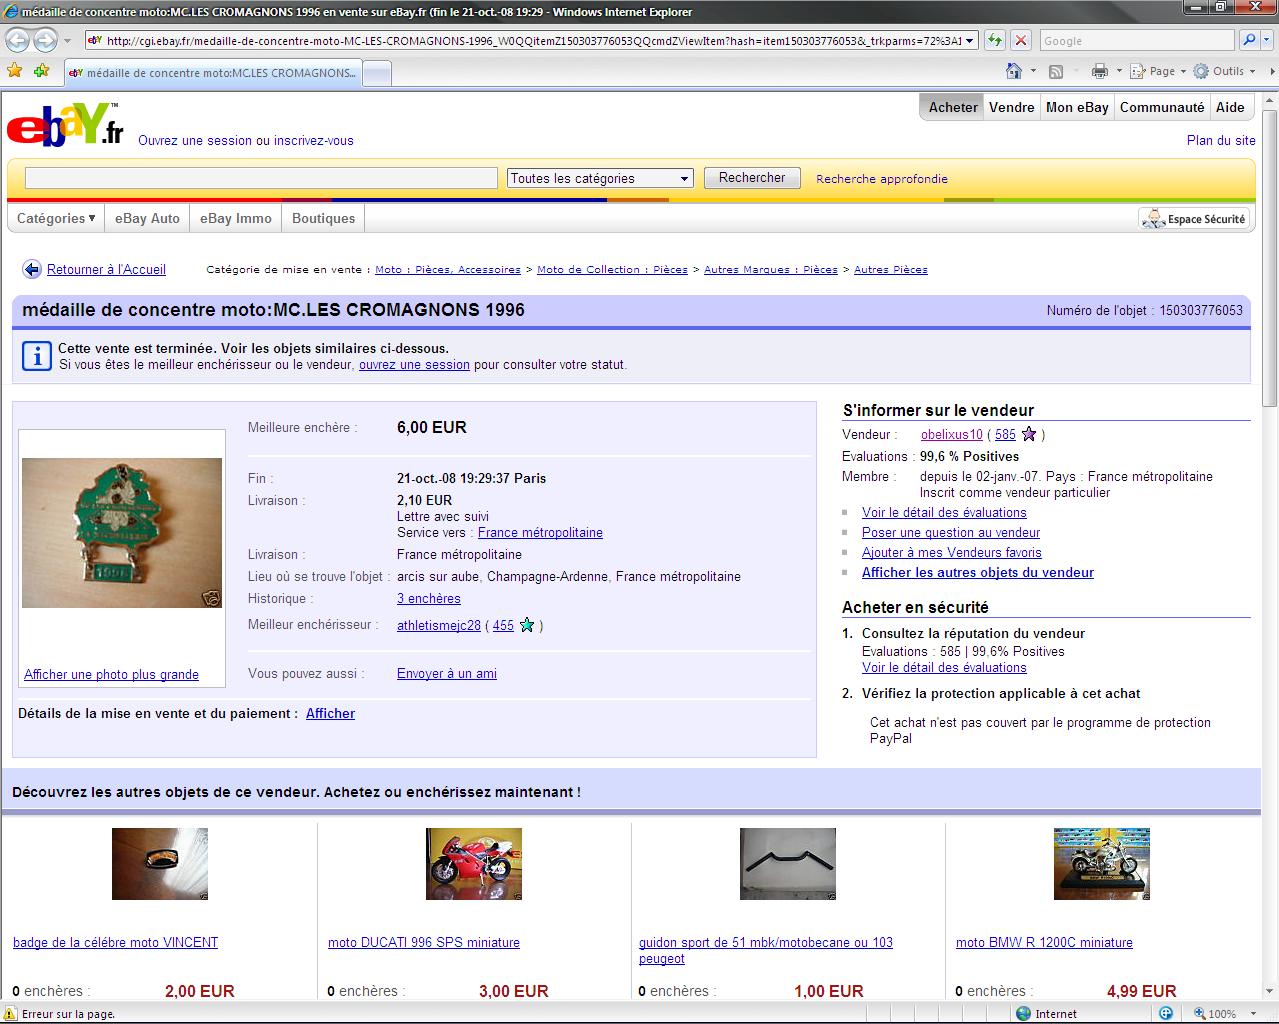The height and width of the screenshot is (1024, 1279).
Task: Click Ouvrez une session beside the eBay logo
Action: click(x=195, y=141)
